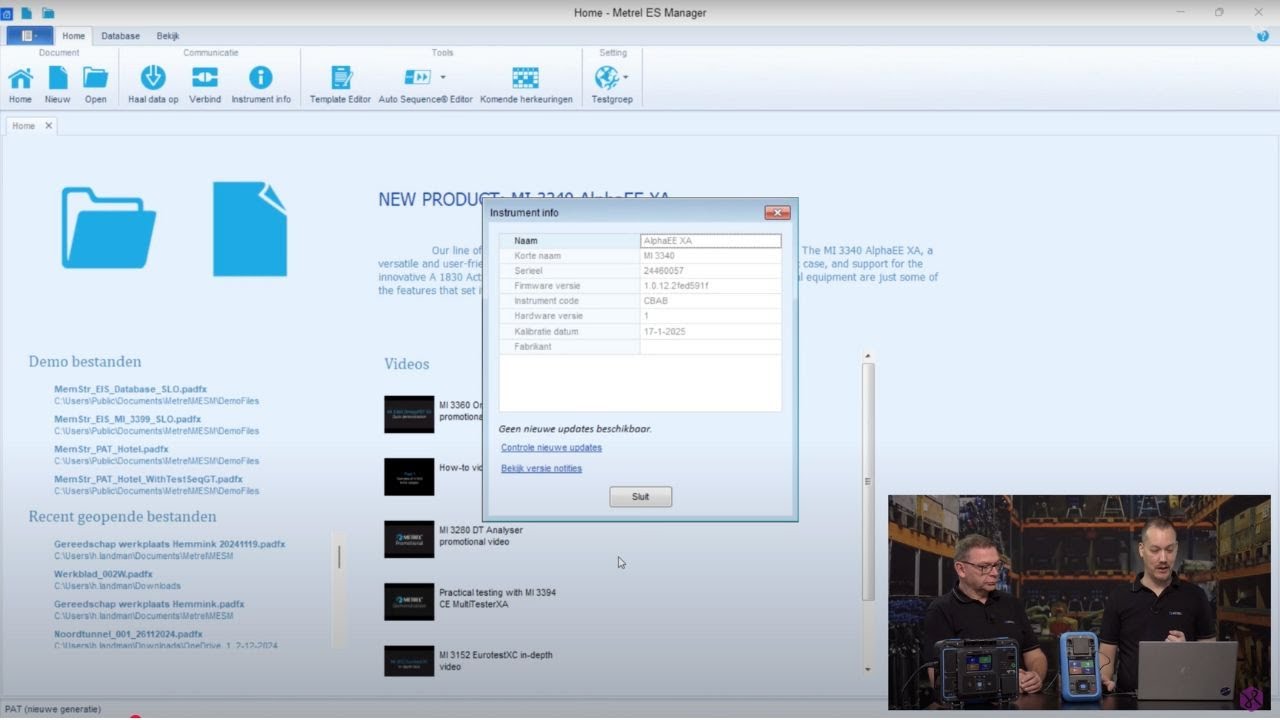Click the open folder icon in title bar
The image size is (1280, 720).
[x=48, y=13]
